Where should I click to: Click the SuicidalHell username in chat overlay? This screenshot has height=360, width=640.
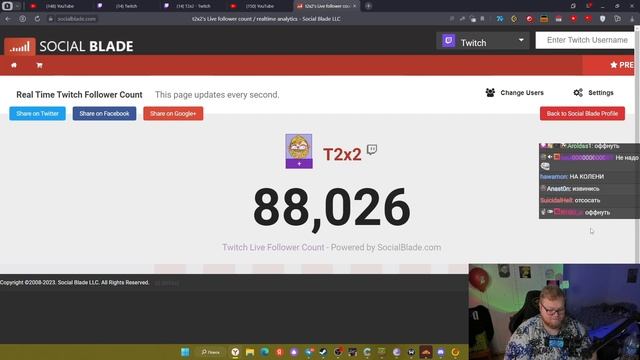(x=556, y=200)
